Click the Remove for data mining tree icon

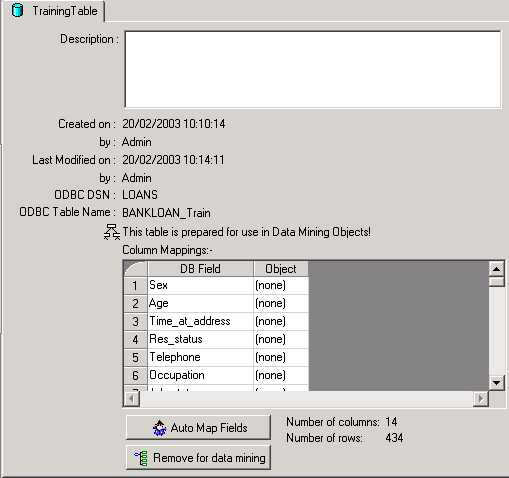pos(141,458)
